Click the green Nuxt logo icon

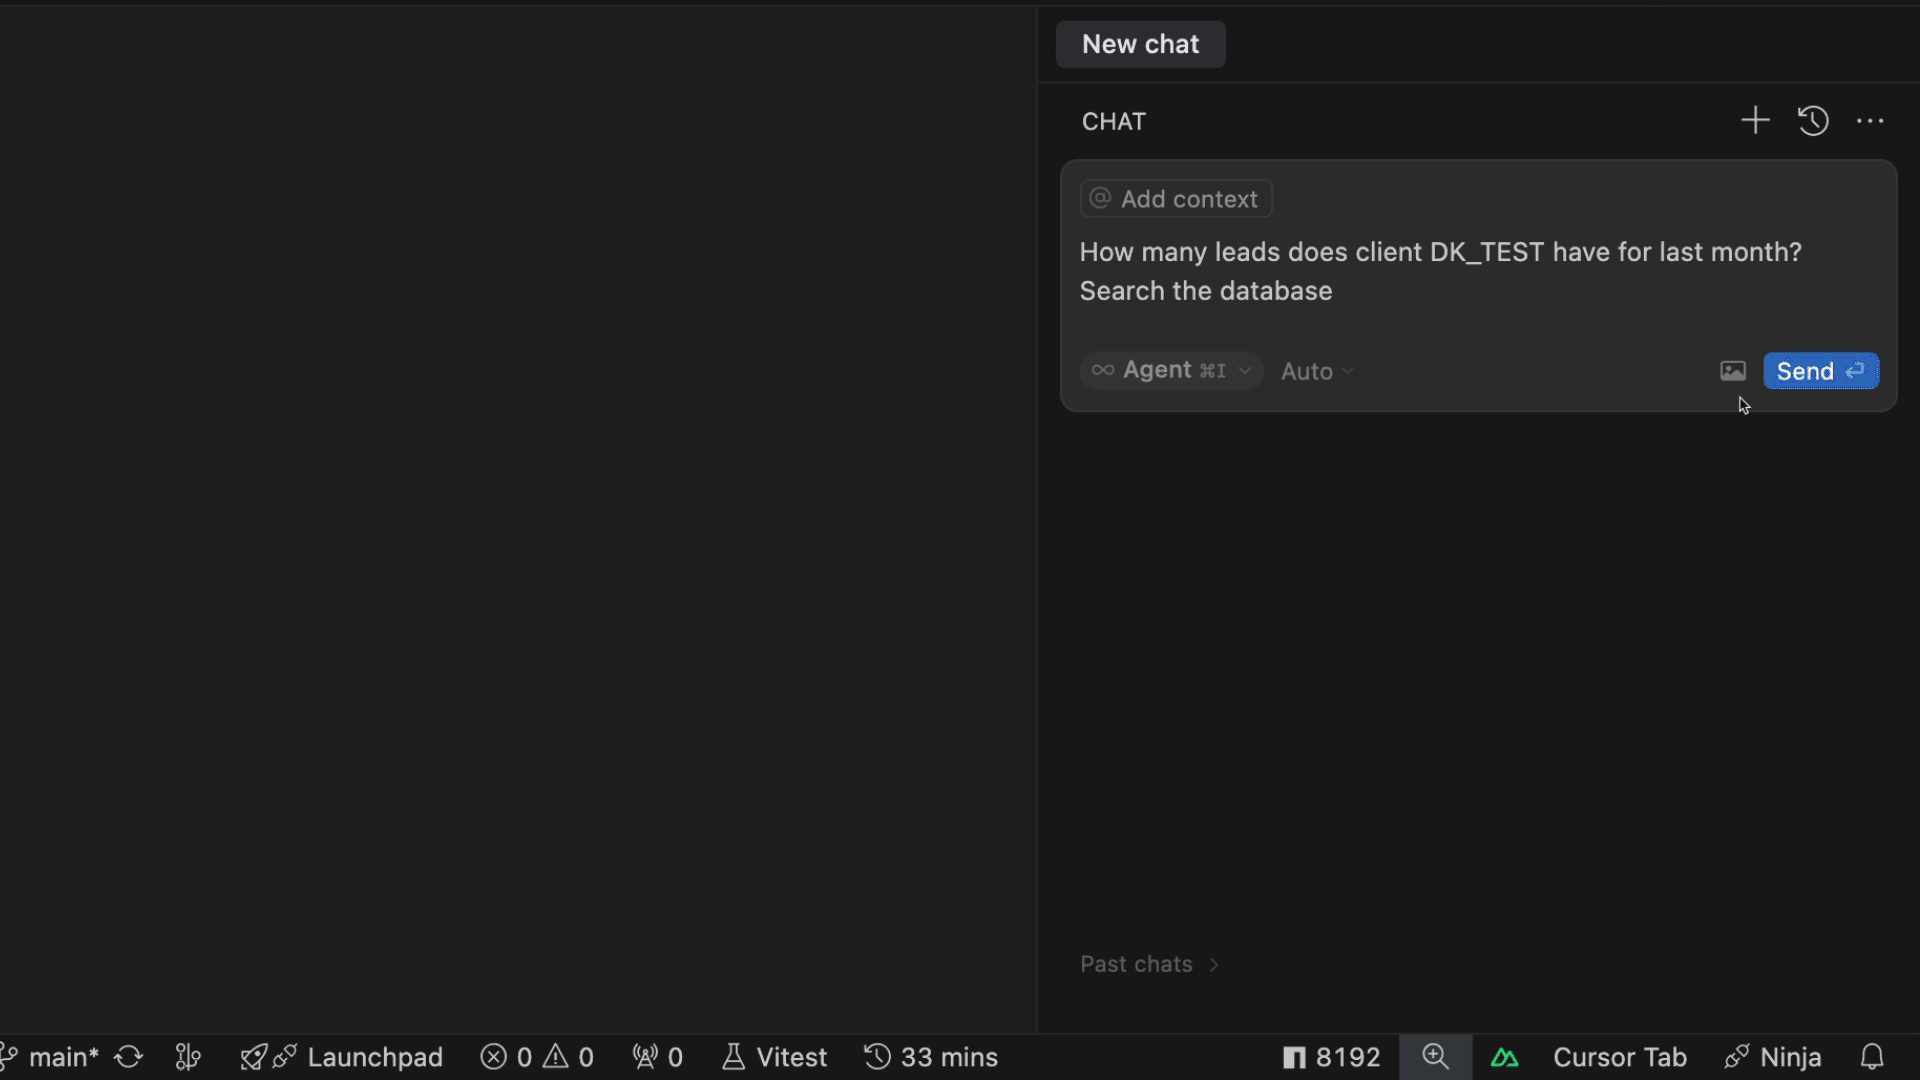[x=1504, y=1057]
